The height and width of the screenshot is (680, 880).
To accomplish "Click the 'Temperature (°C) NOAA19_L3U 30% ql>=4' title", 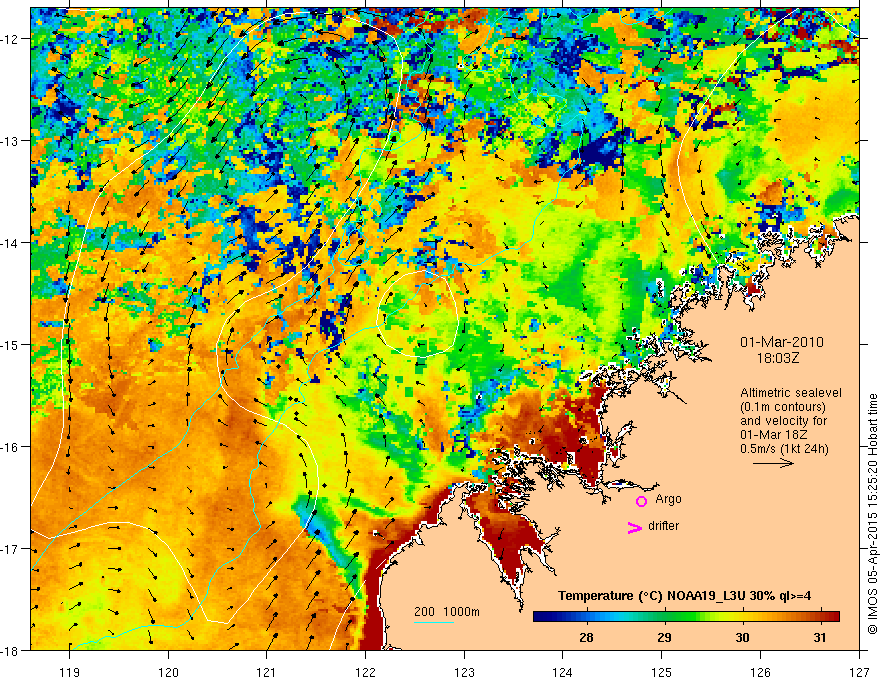I will (684, 596).
